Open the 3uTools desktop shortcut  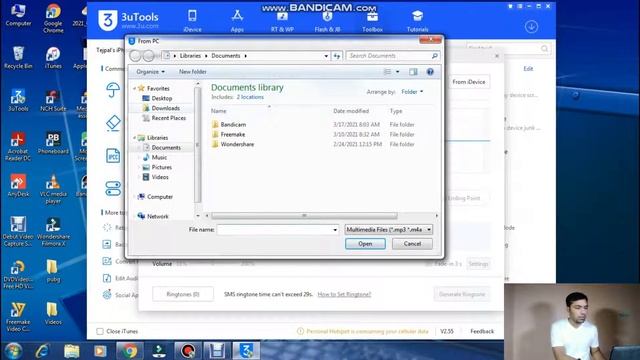(18, 100)
